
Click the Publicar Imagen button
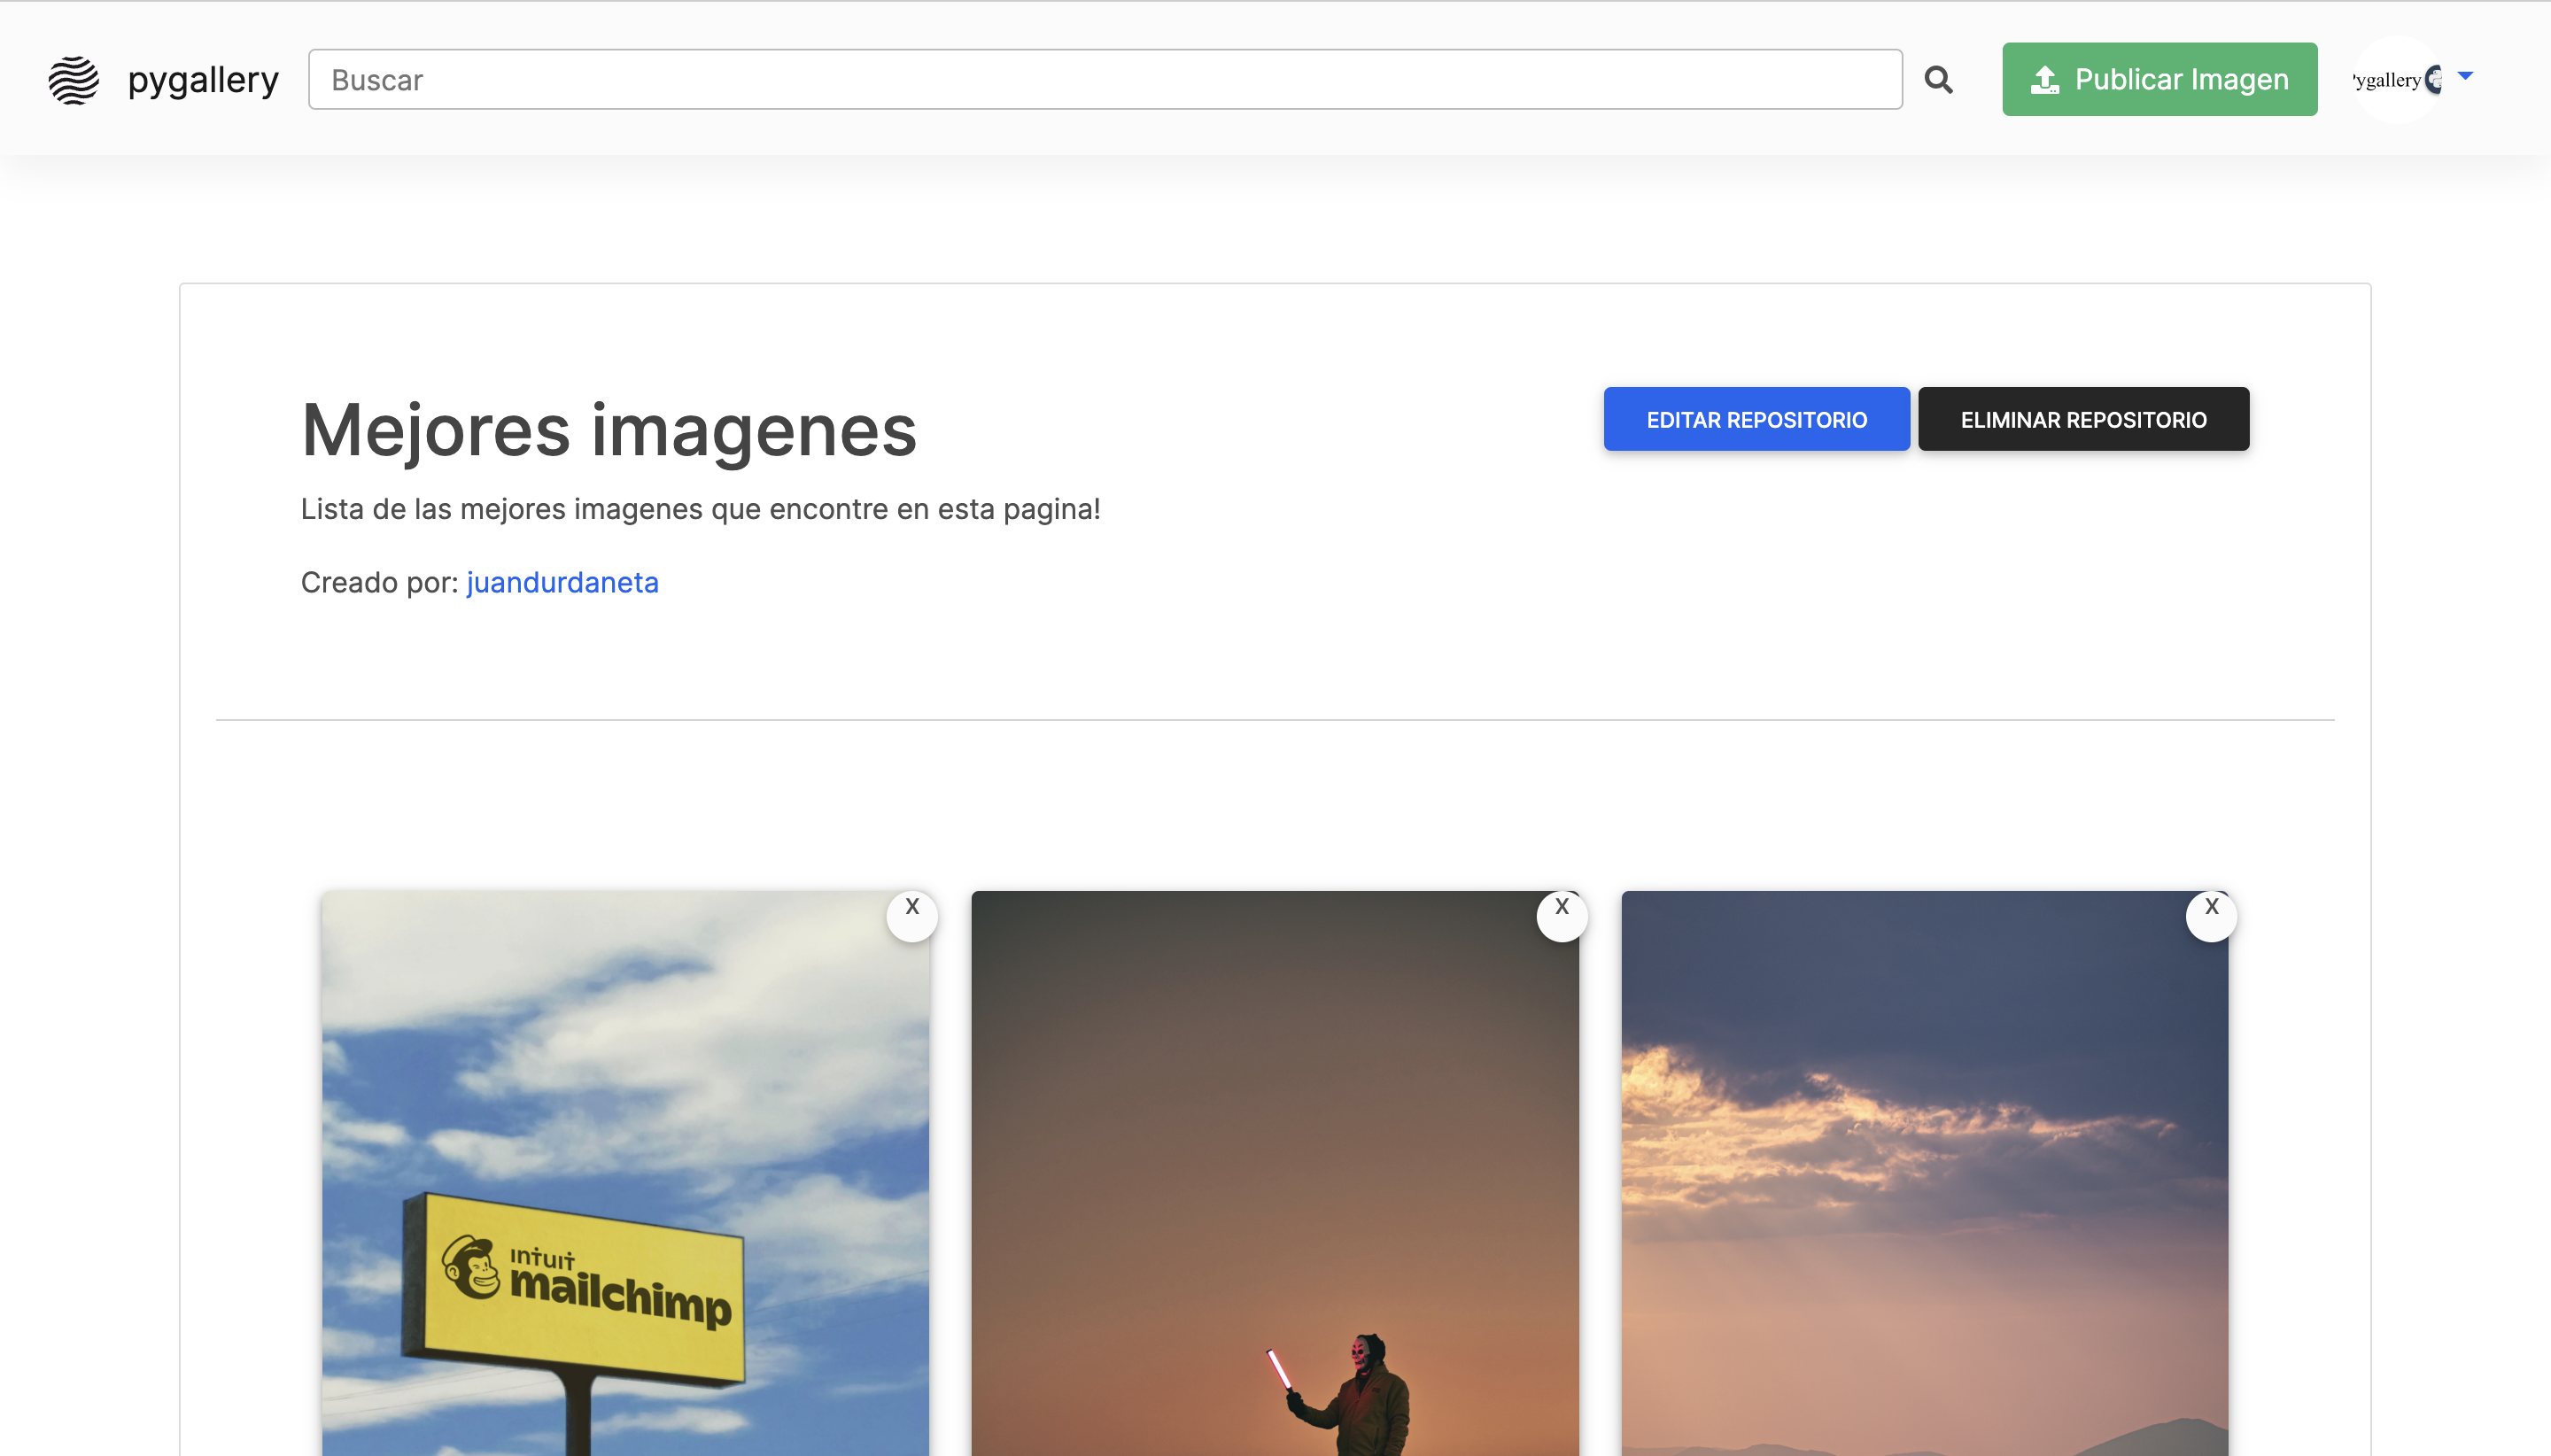pyautogui.click(x=2159, y=79)
